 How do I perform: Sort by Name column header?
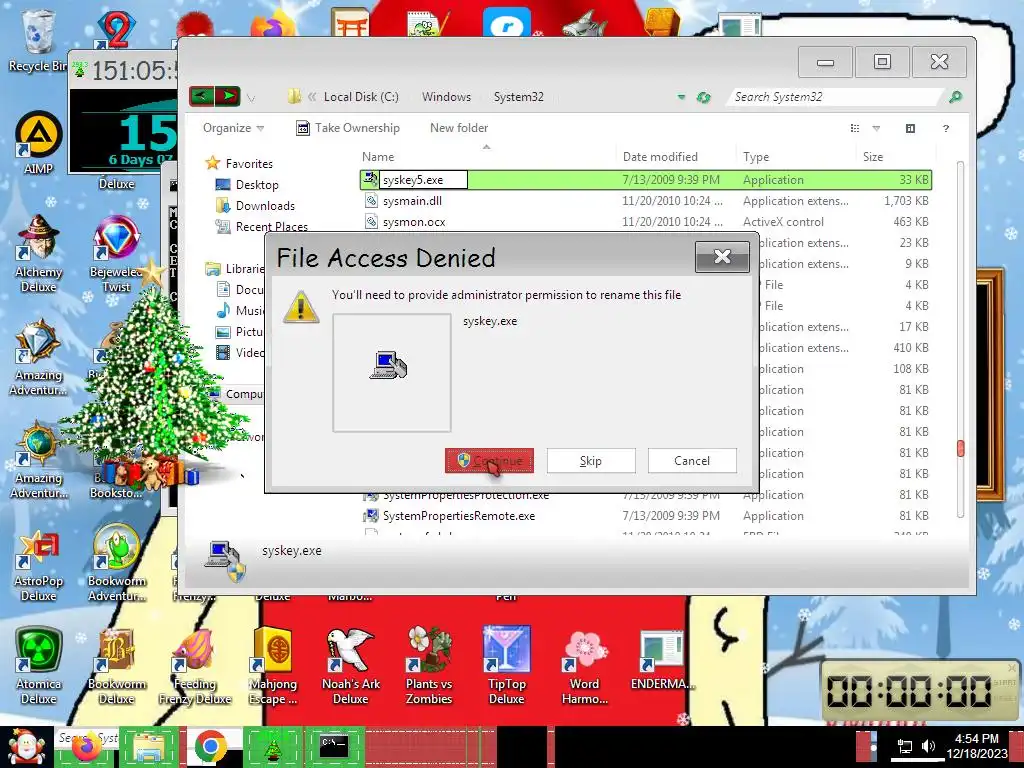[378, 157]
